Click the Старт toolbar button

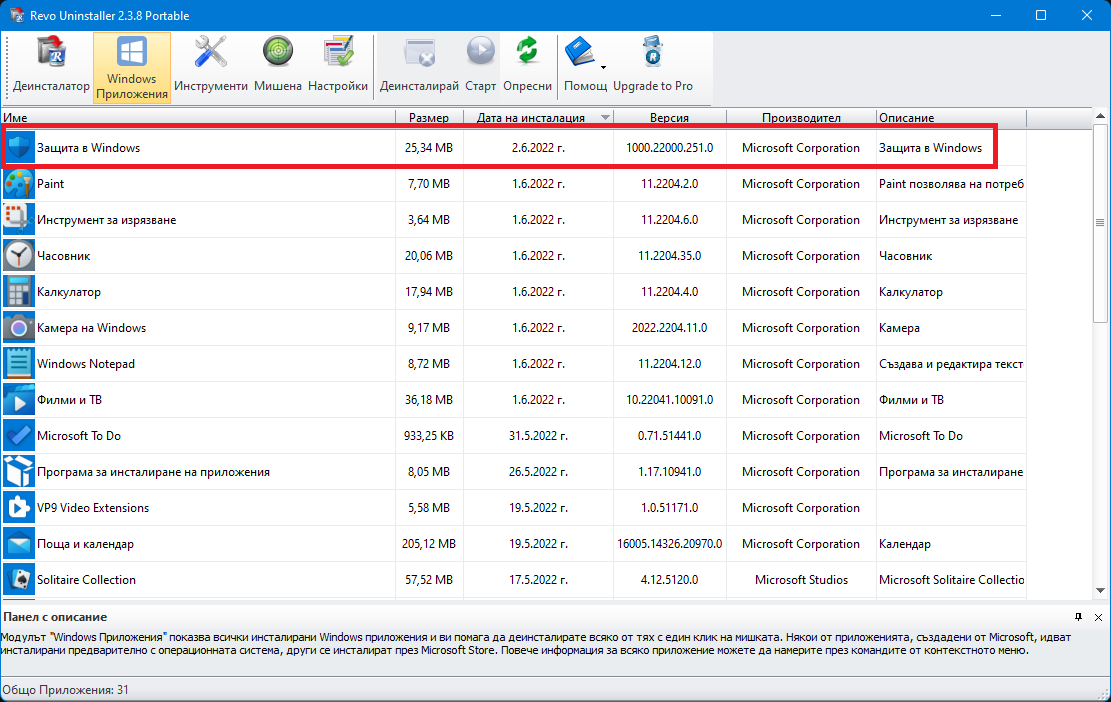coord(480,67)
